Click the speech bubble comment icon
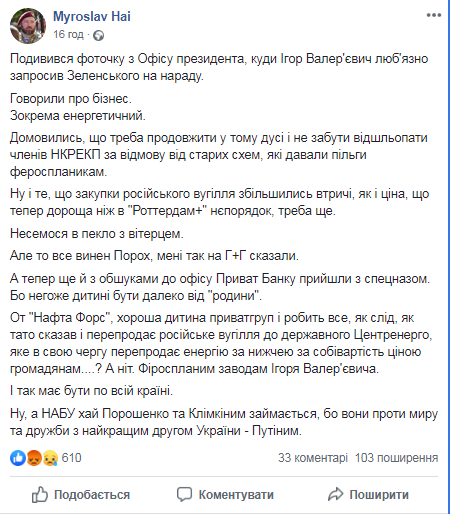450x514 pixels. click(184, 495)
